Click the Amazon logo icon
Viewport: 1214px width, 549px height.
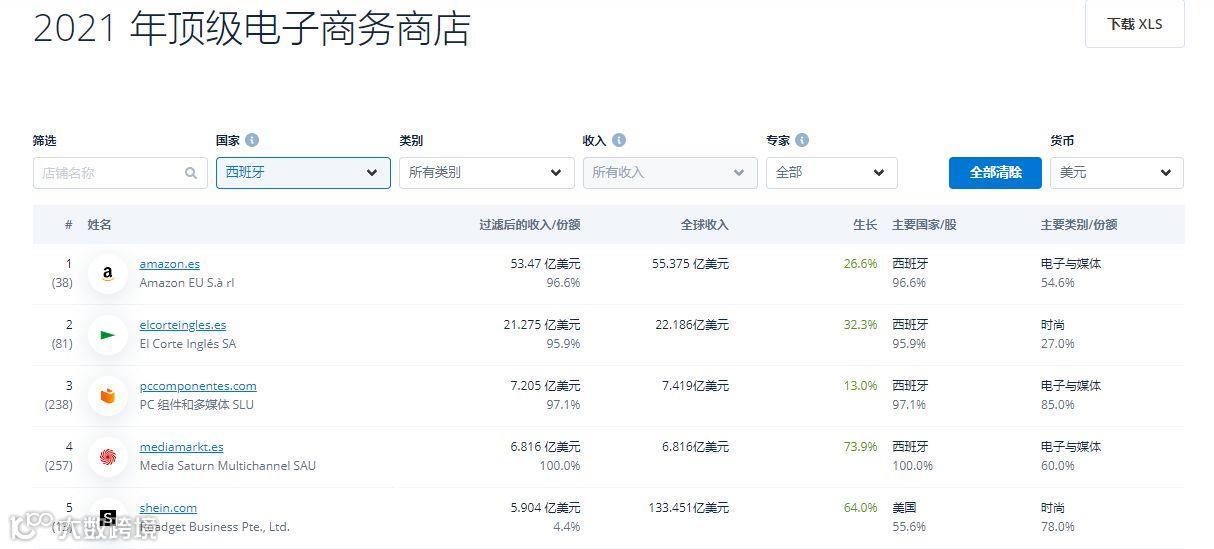point(108,274)
